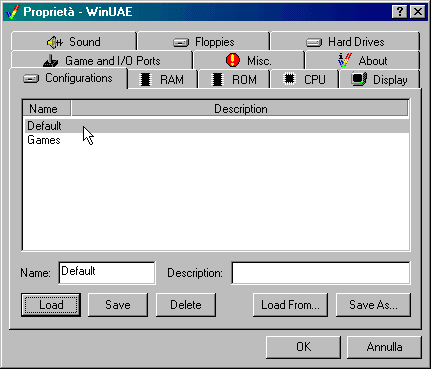431x369 pixels.
Task: Go to the CPU tab
Action: click(305, 79)
